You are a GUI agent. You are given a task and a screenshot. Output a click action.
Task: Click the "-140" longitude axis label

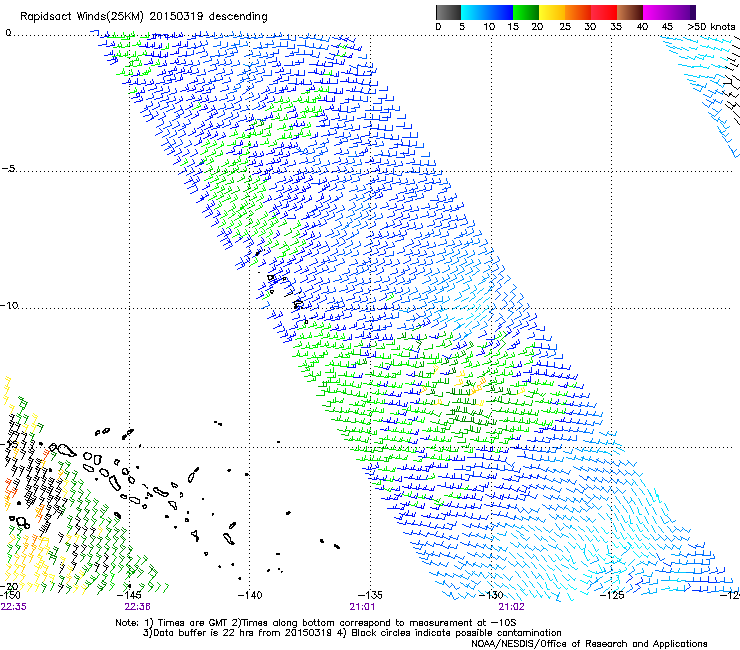(250, 595)
